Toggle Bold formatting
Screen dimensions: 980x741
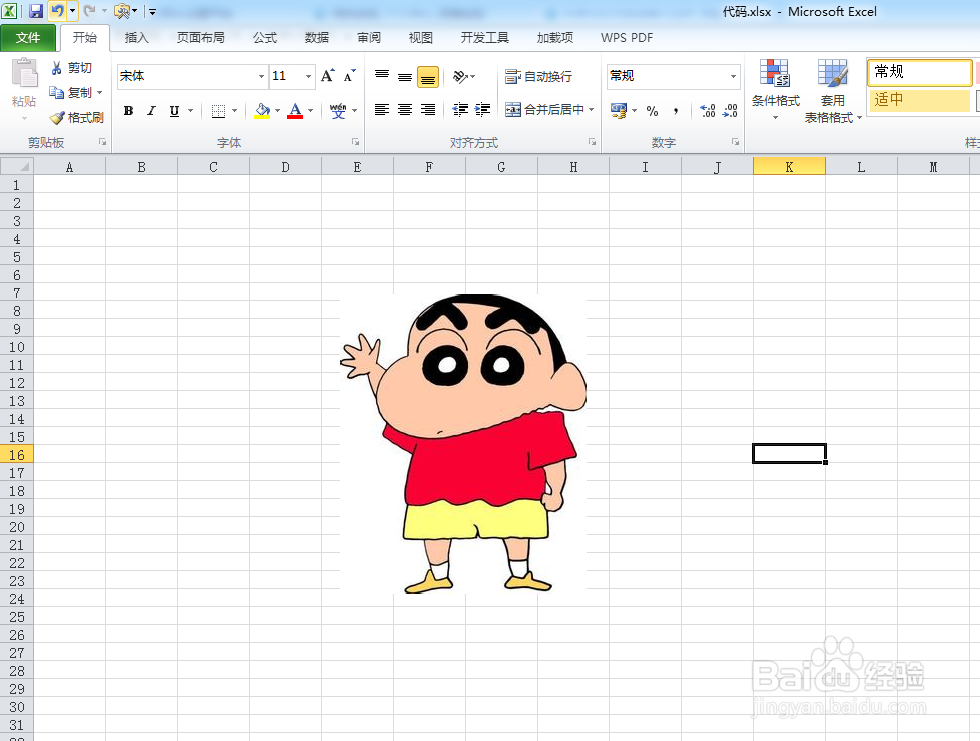tap(128, 111)
